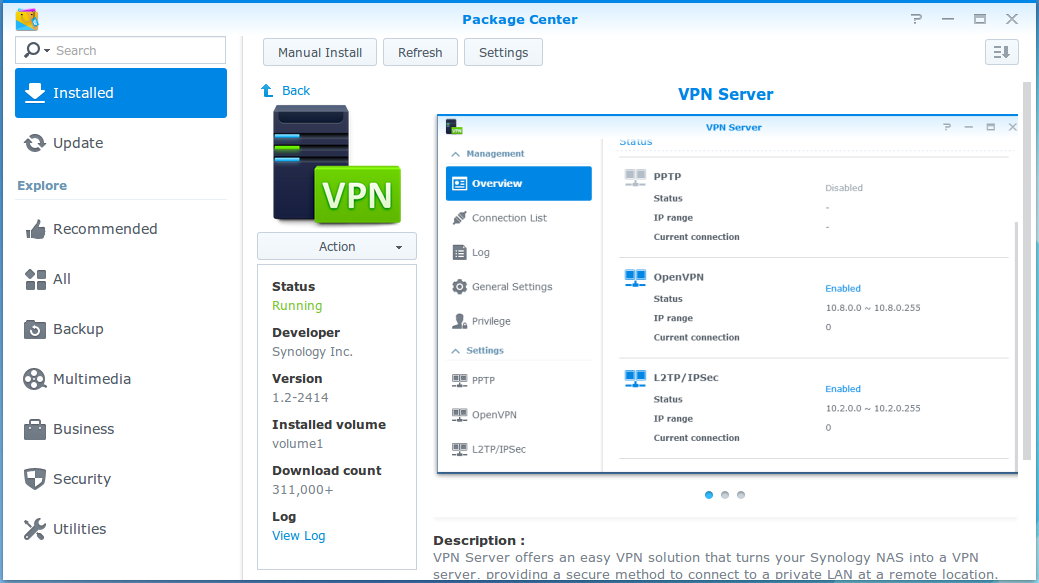Click the Business briefcase icon

[35, 429]
